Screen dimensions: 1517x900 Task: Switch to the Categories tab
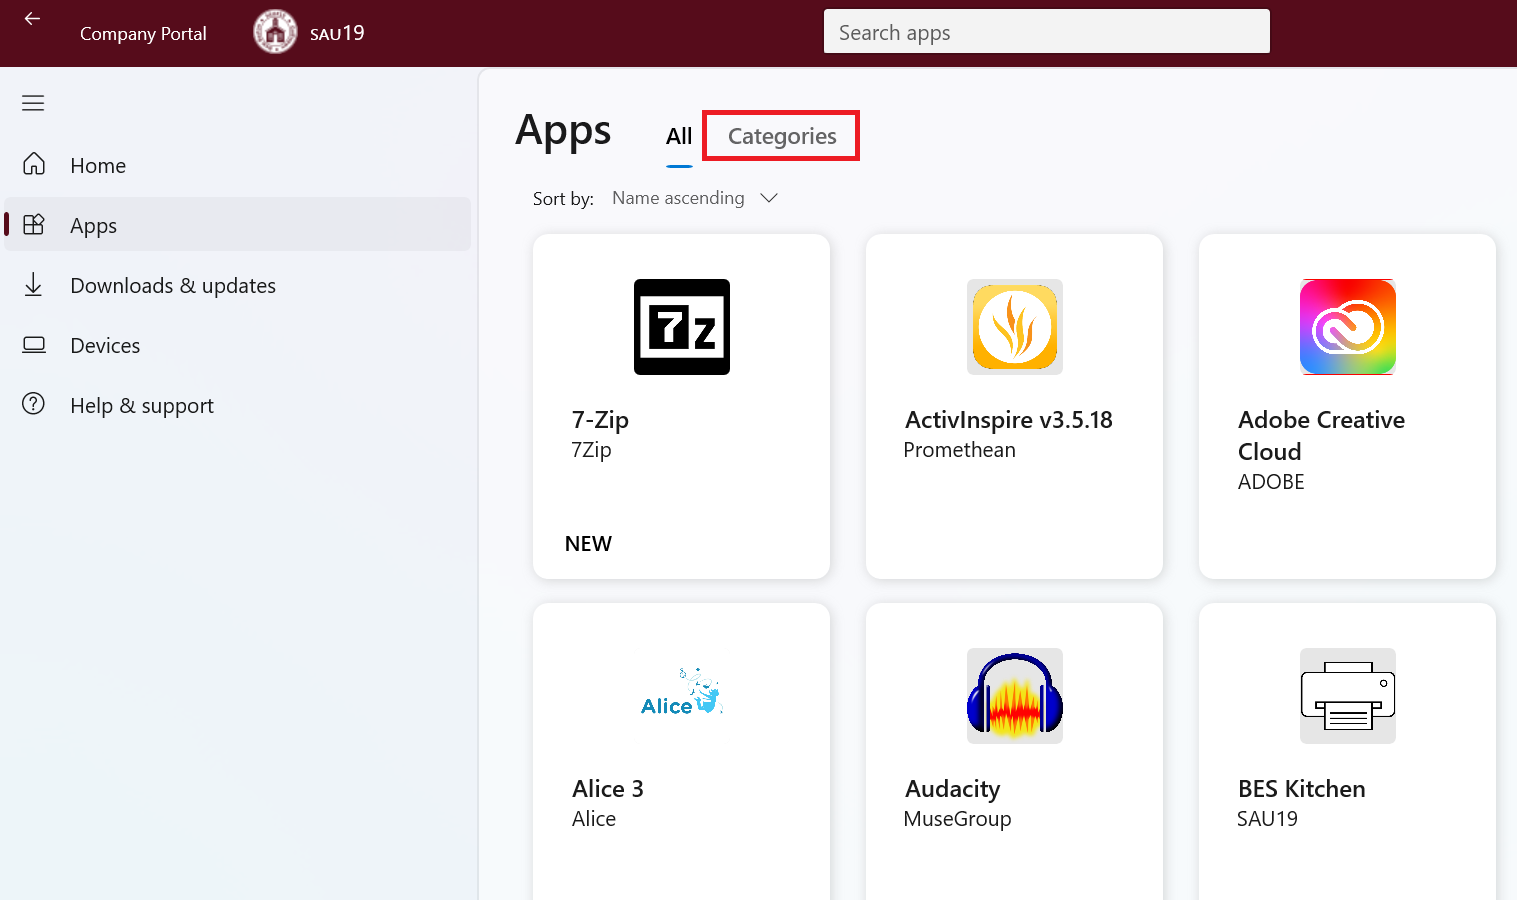click(x=782, y=136)
